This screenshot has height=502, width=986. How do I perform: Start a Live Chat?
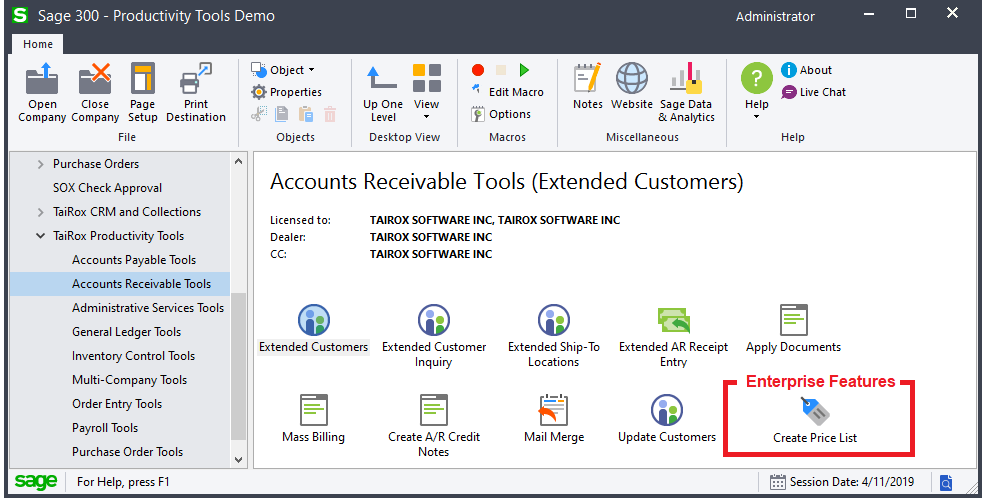[x=814, y=92]
